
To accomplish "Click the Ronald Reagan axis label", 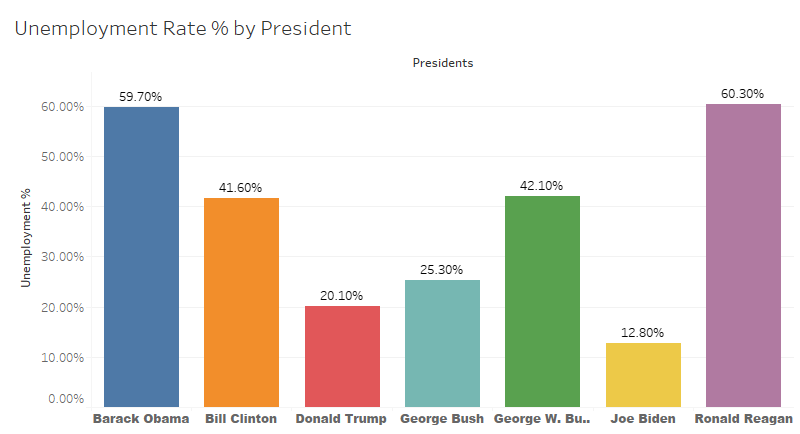I will coord(743,419).
